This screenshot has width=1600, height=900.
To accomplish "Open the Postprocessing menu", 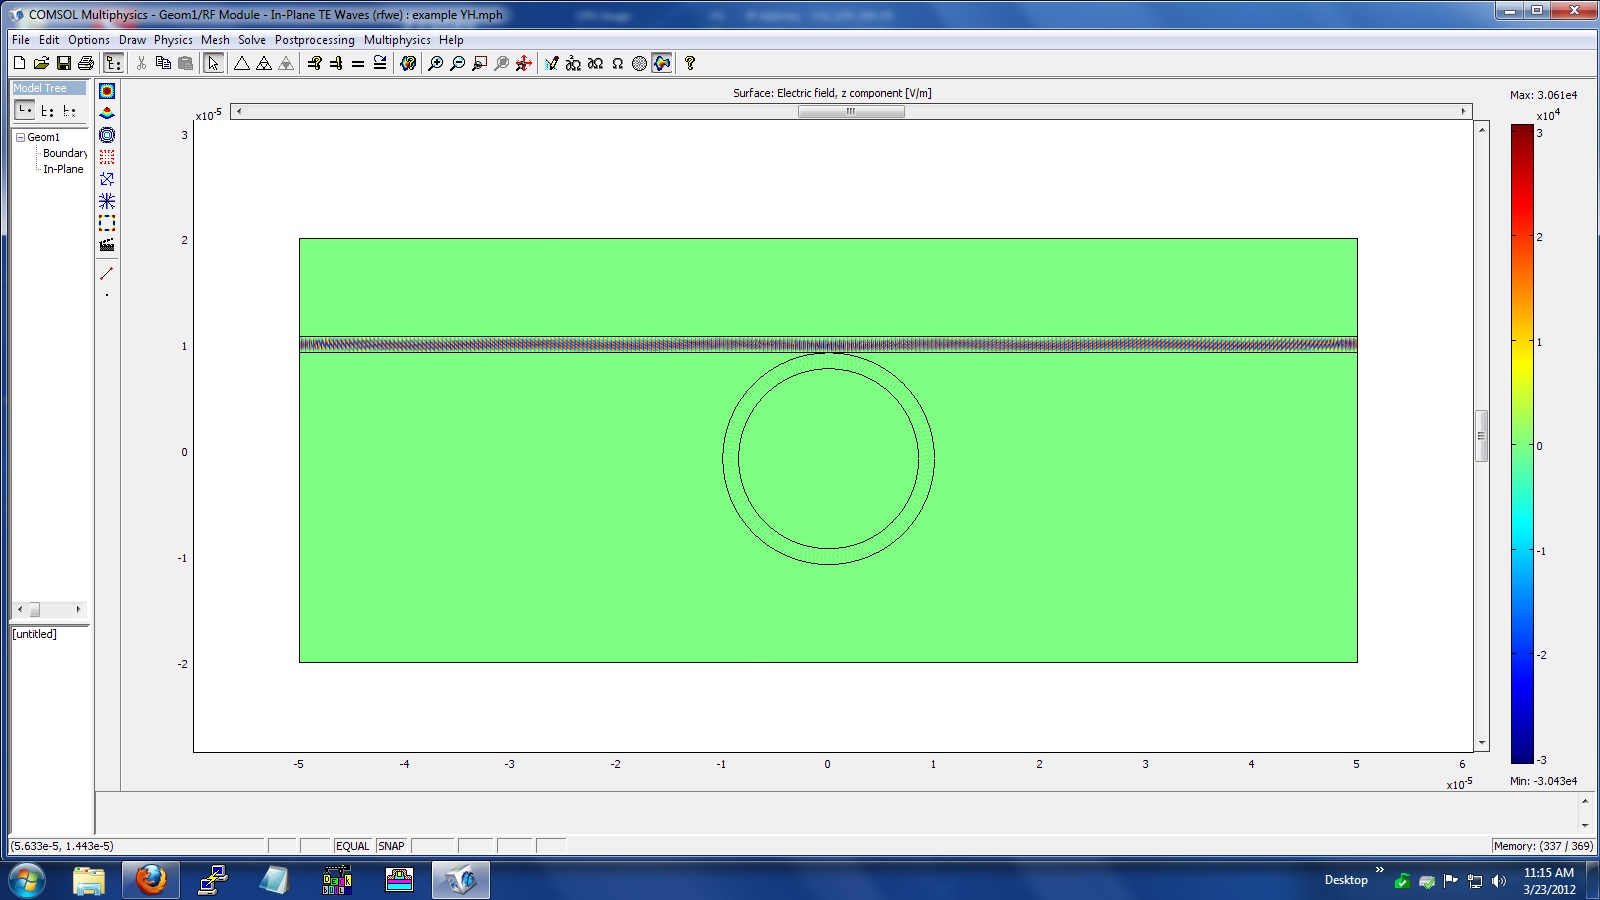I will coord(314,40).
